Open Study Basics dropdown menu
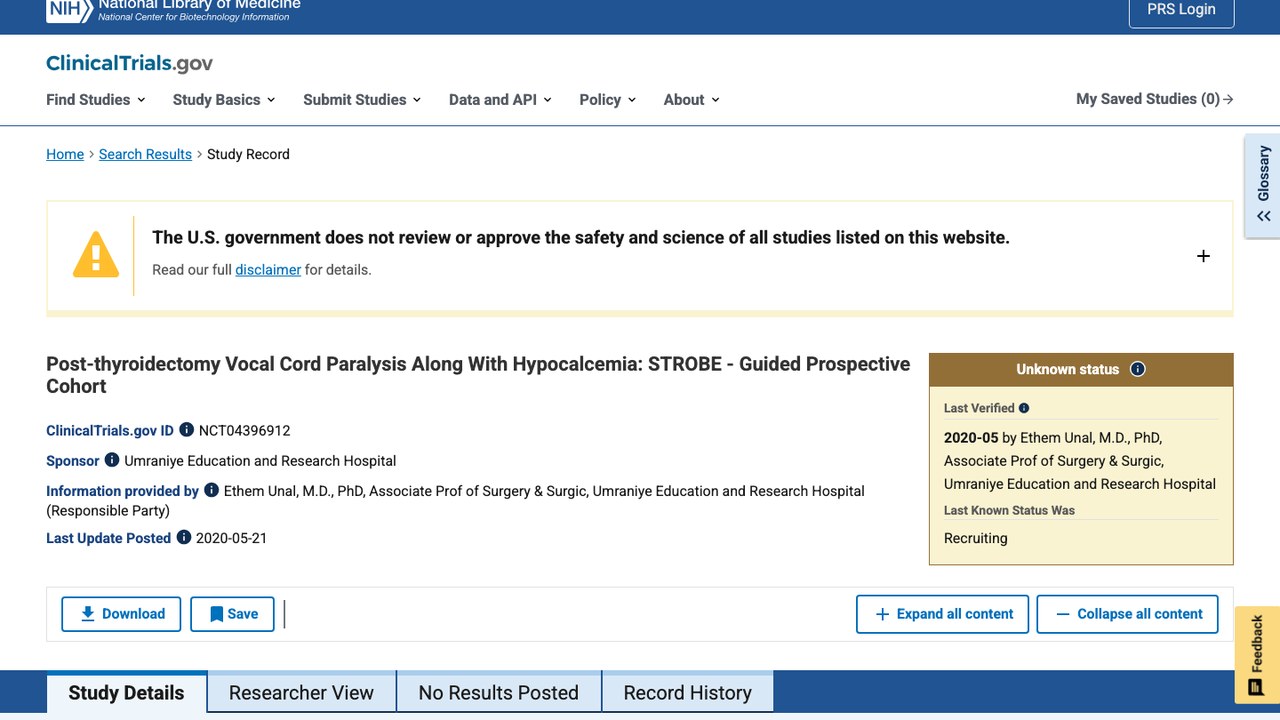Screen dimensions: 1280x720 224,99
